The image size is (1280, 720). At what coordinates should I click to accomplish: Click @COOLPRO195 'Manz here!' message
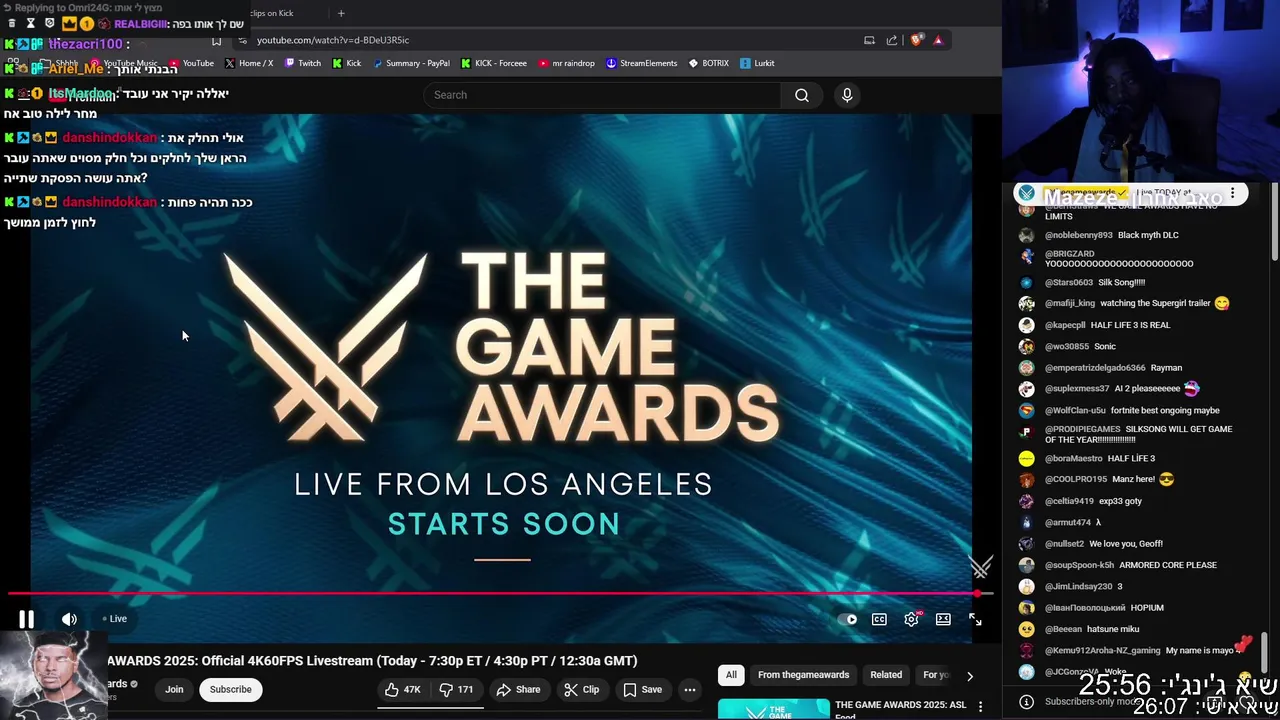click(1109, 479)
